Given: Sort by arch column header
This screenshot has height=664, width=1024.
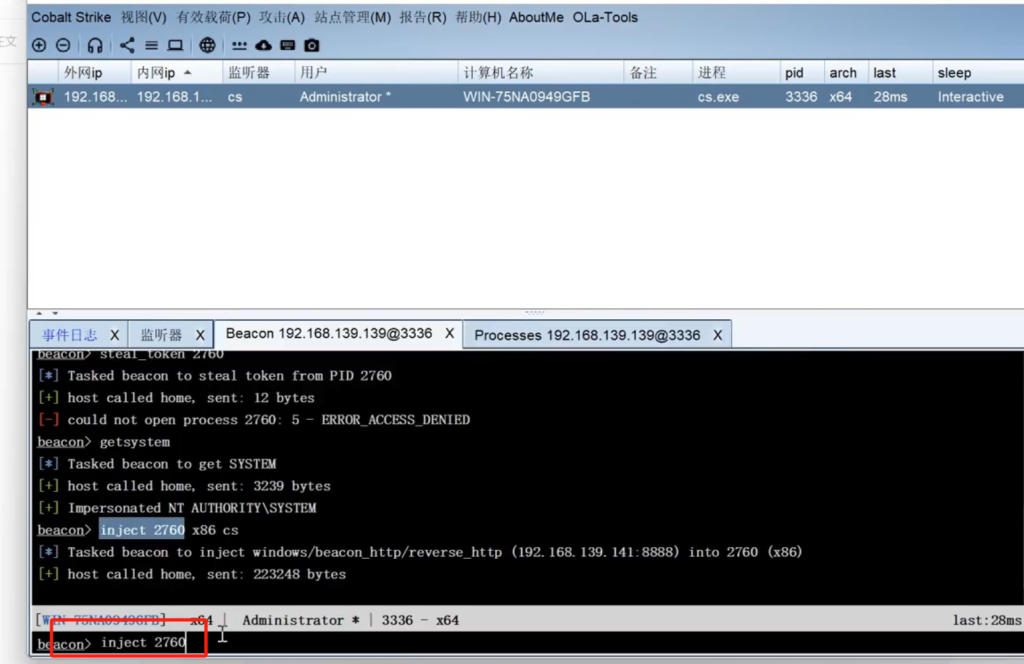Looking at the screenshot, I should (846, 72).
